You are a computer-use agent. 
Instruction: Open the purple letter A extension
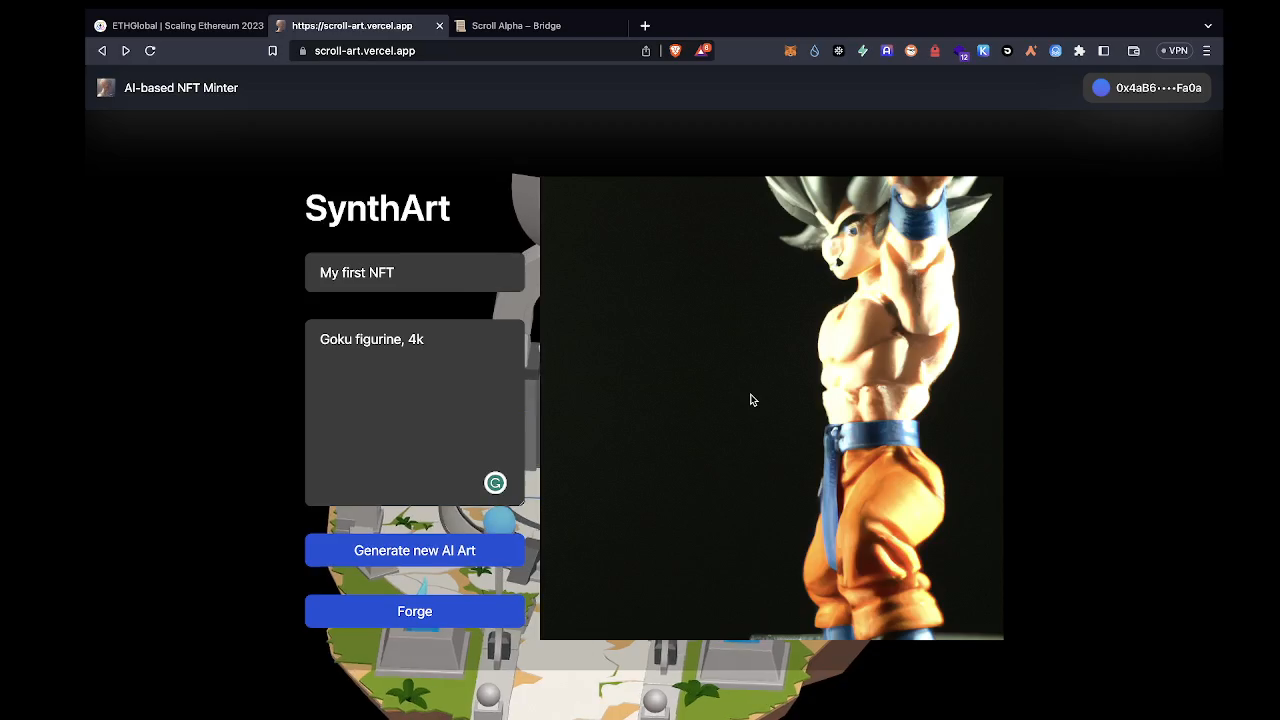click(886, 51)
